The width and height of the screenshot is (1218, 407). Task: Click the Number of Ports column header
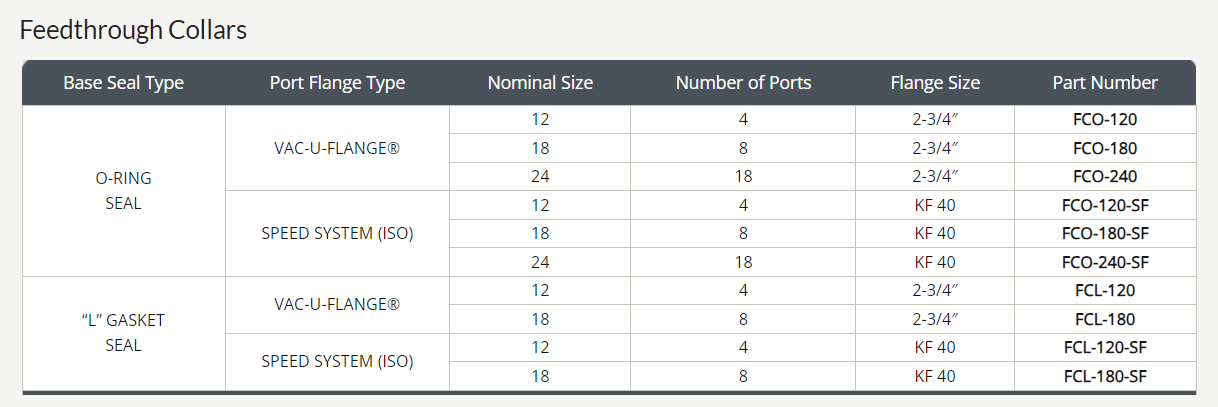coord(743,83)
